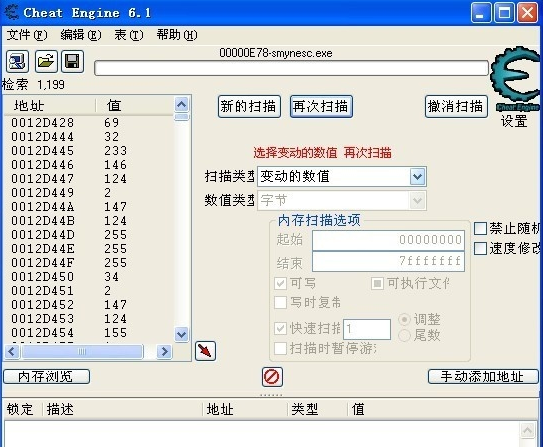Click the 结束 address field
This screenshot has width=543, height=447.
388,261
